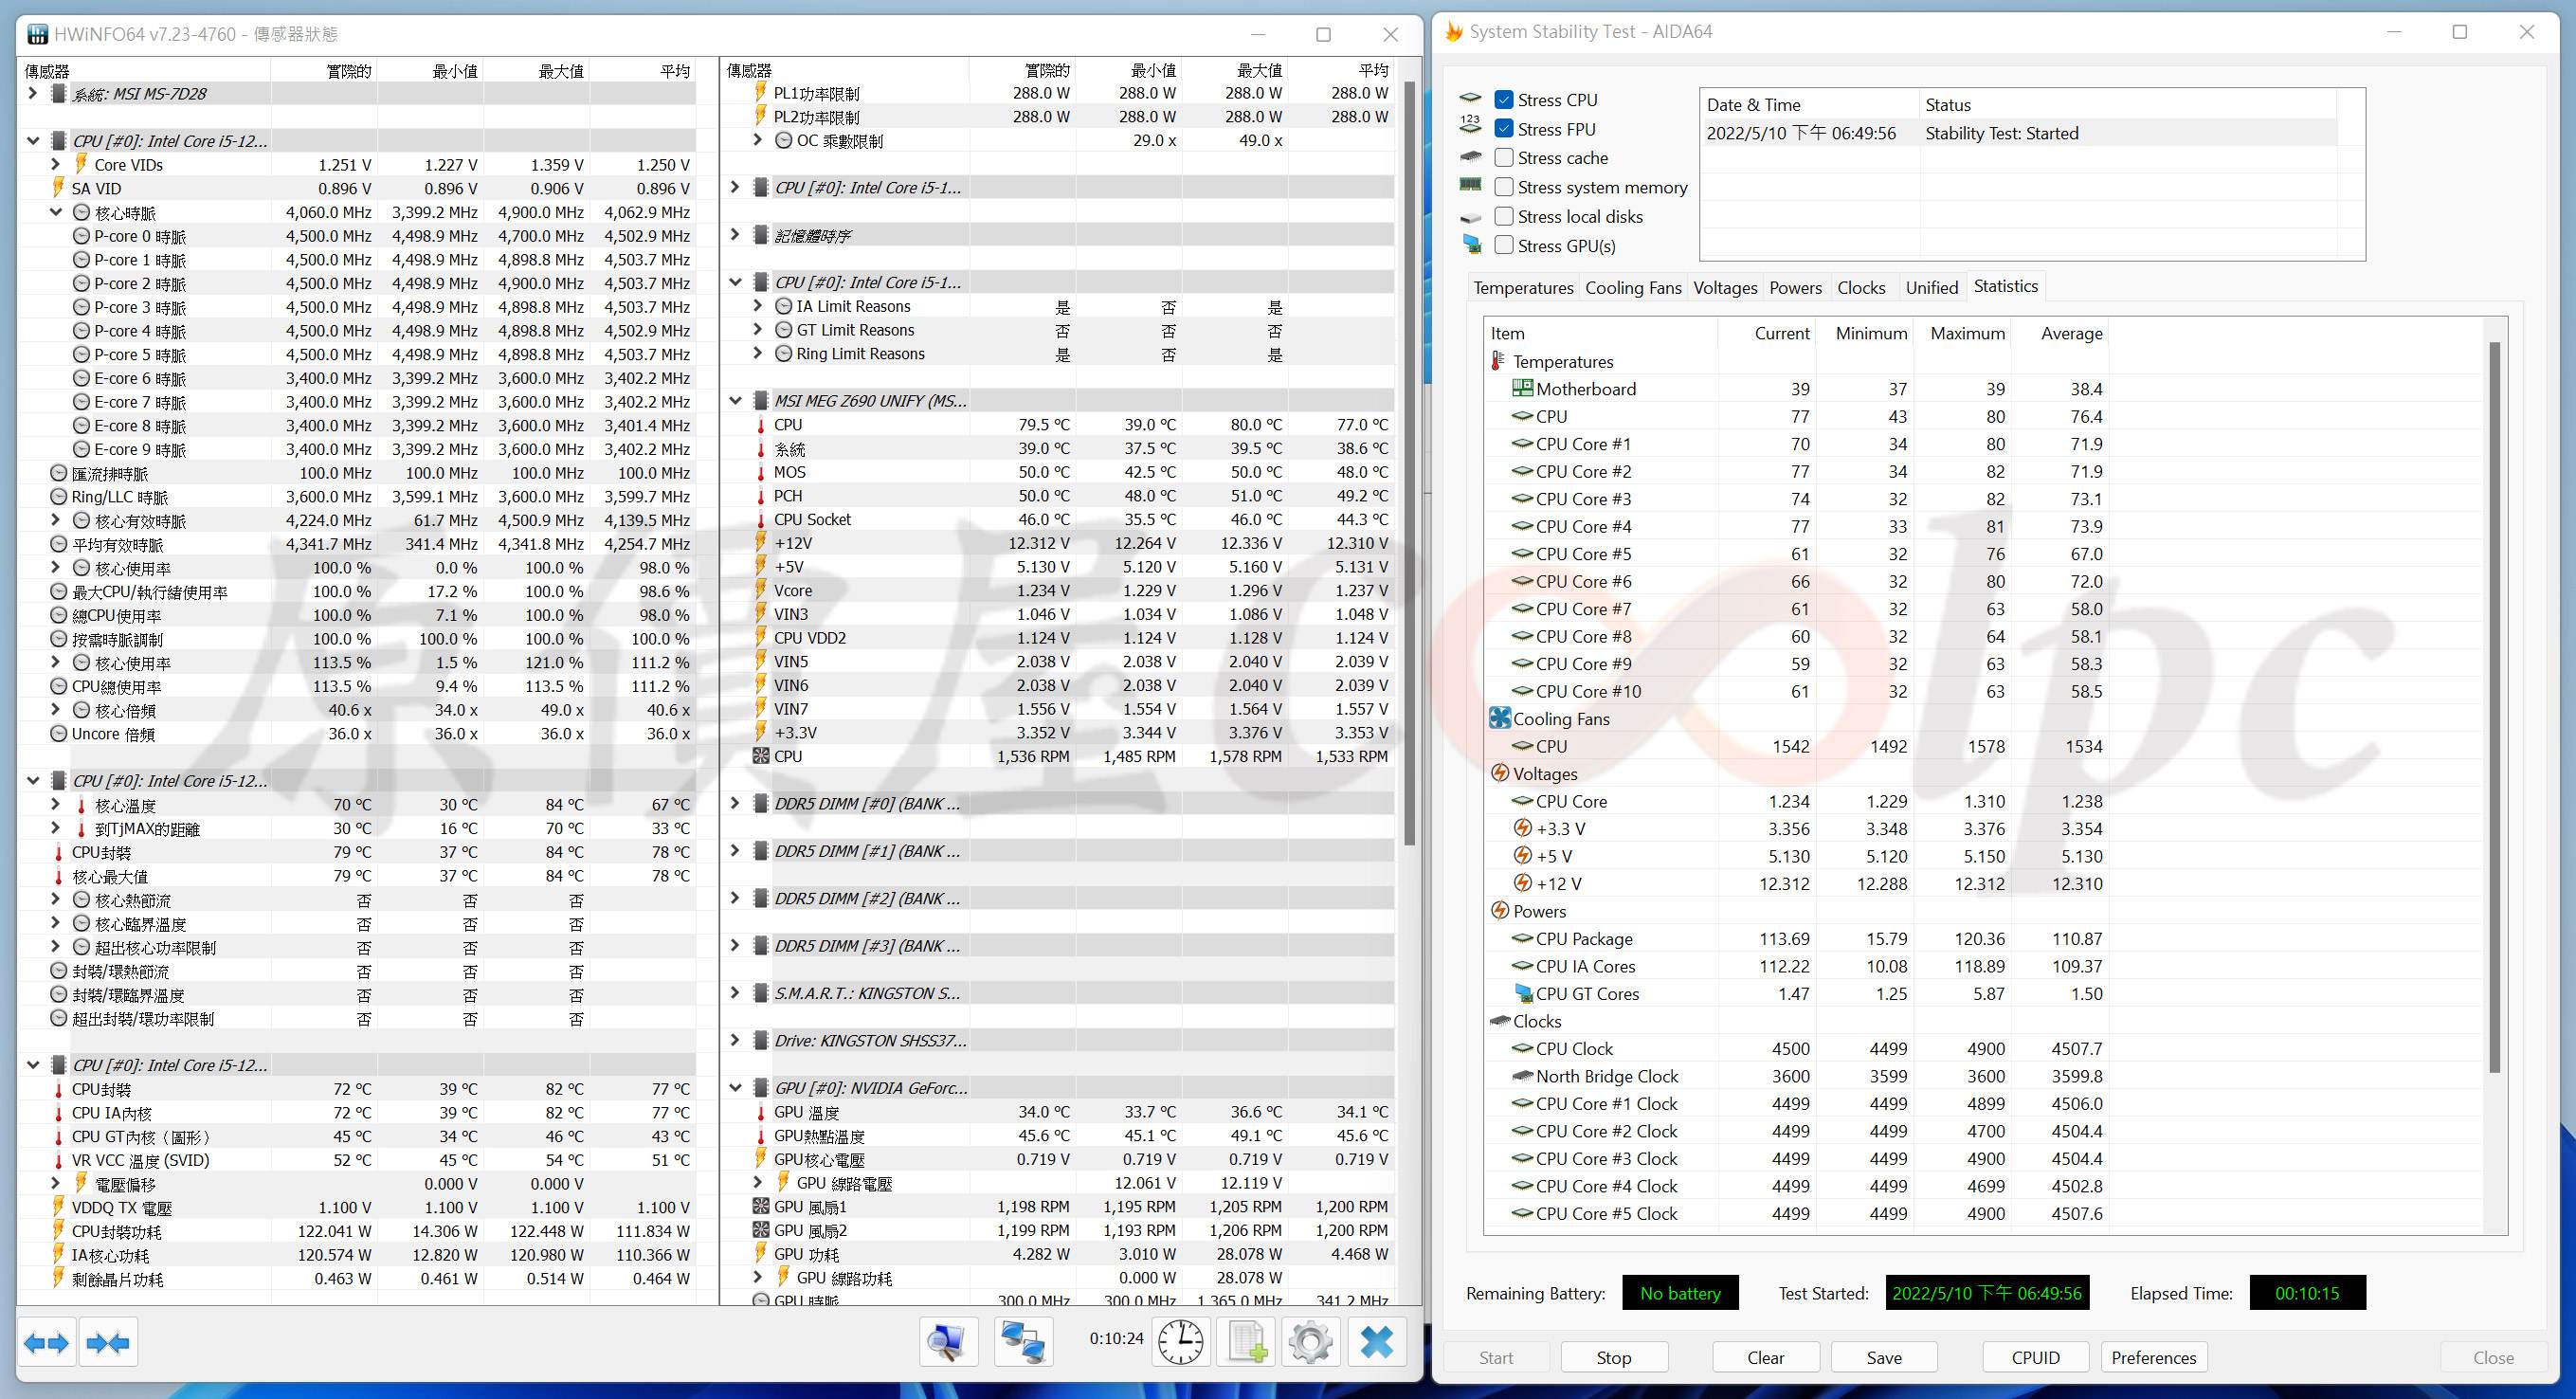Click the GPU 風扇1 fan icon in HWiNFO

point(761,1206)
